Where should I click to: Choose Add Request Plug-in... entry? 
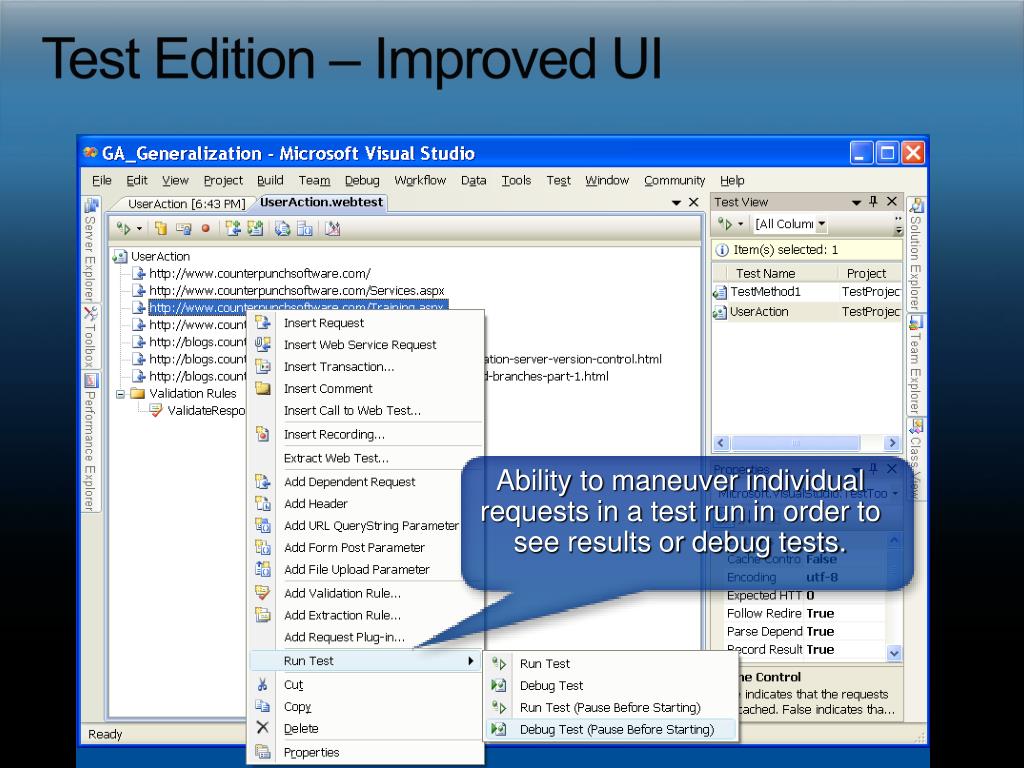coord(367,637)
